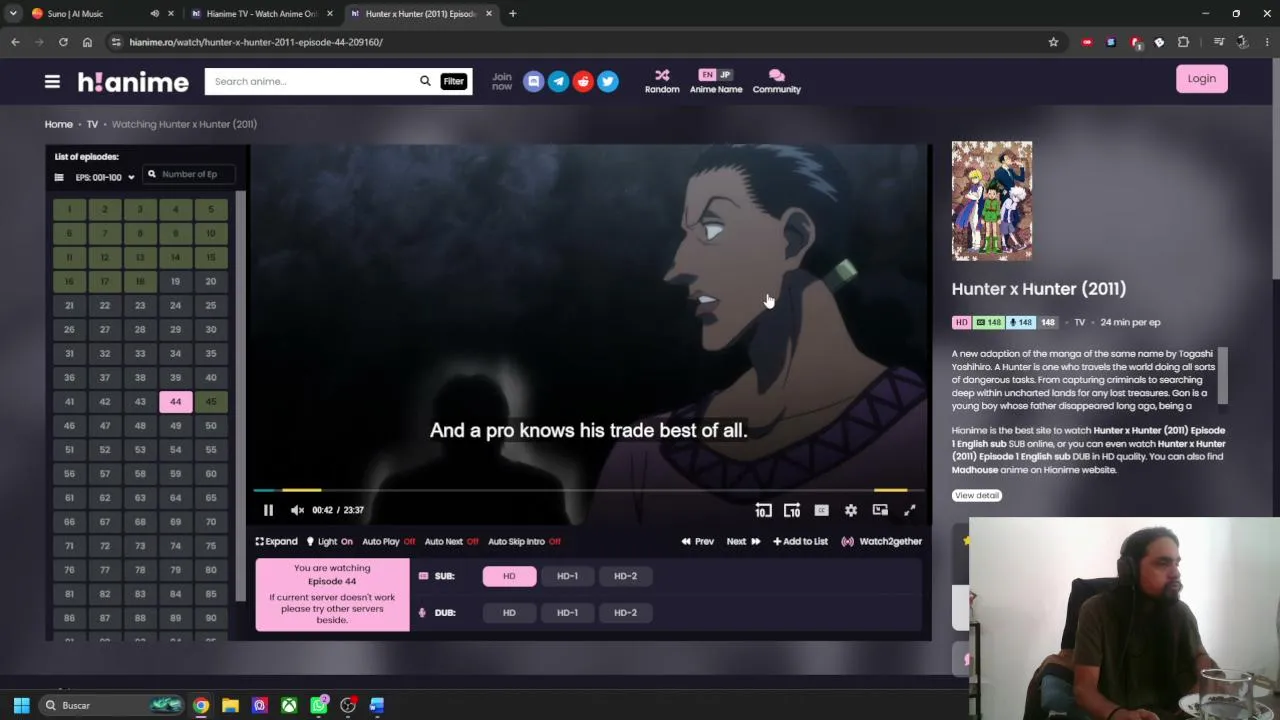1280x720 pixels.
Task: Toggle Light On setting
Action: [329, 541]
